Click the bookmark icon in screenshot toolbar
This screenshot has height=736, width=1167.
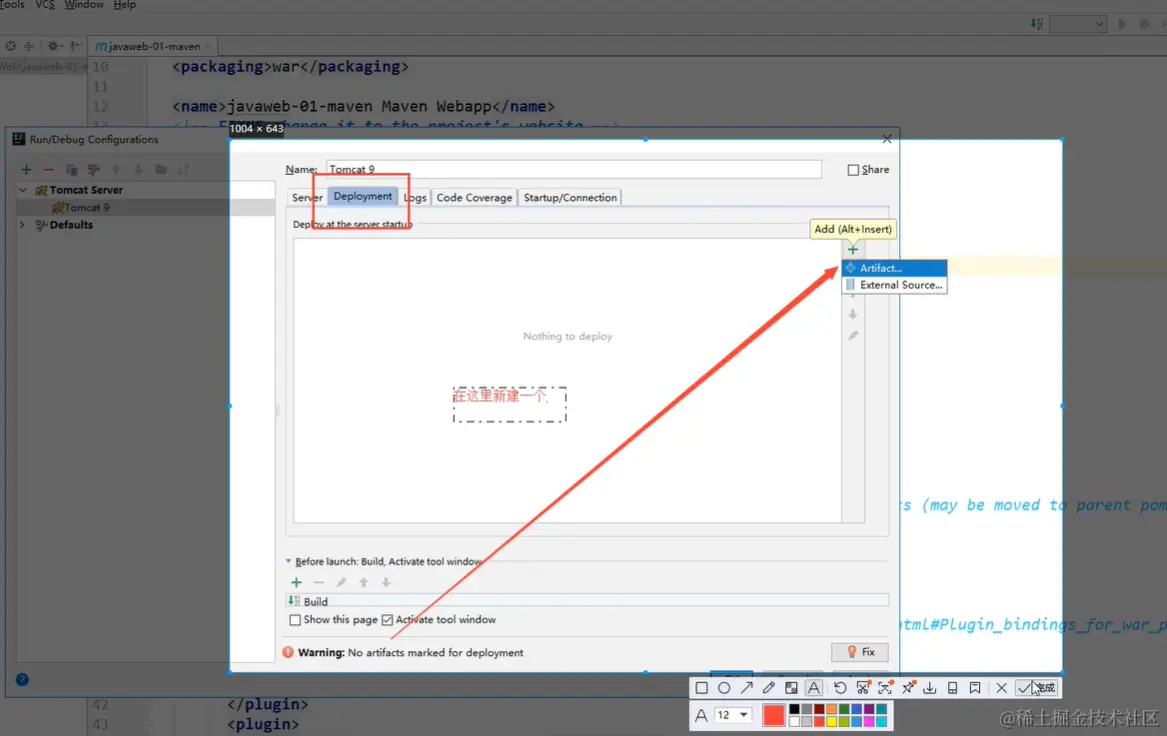975,688
